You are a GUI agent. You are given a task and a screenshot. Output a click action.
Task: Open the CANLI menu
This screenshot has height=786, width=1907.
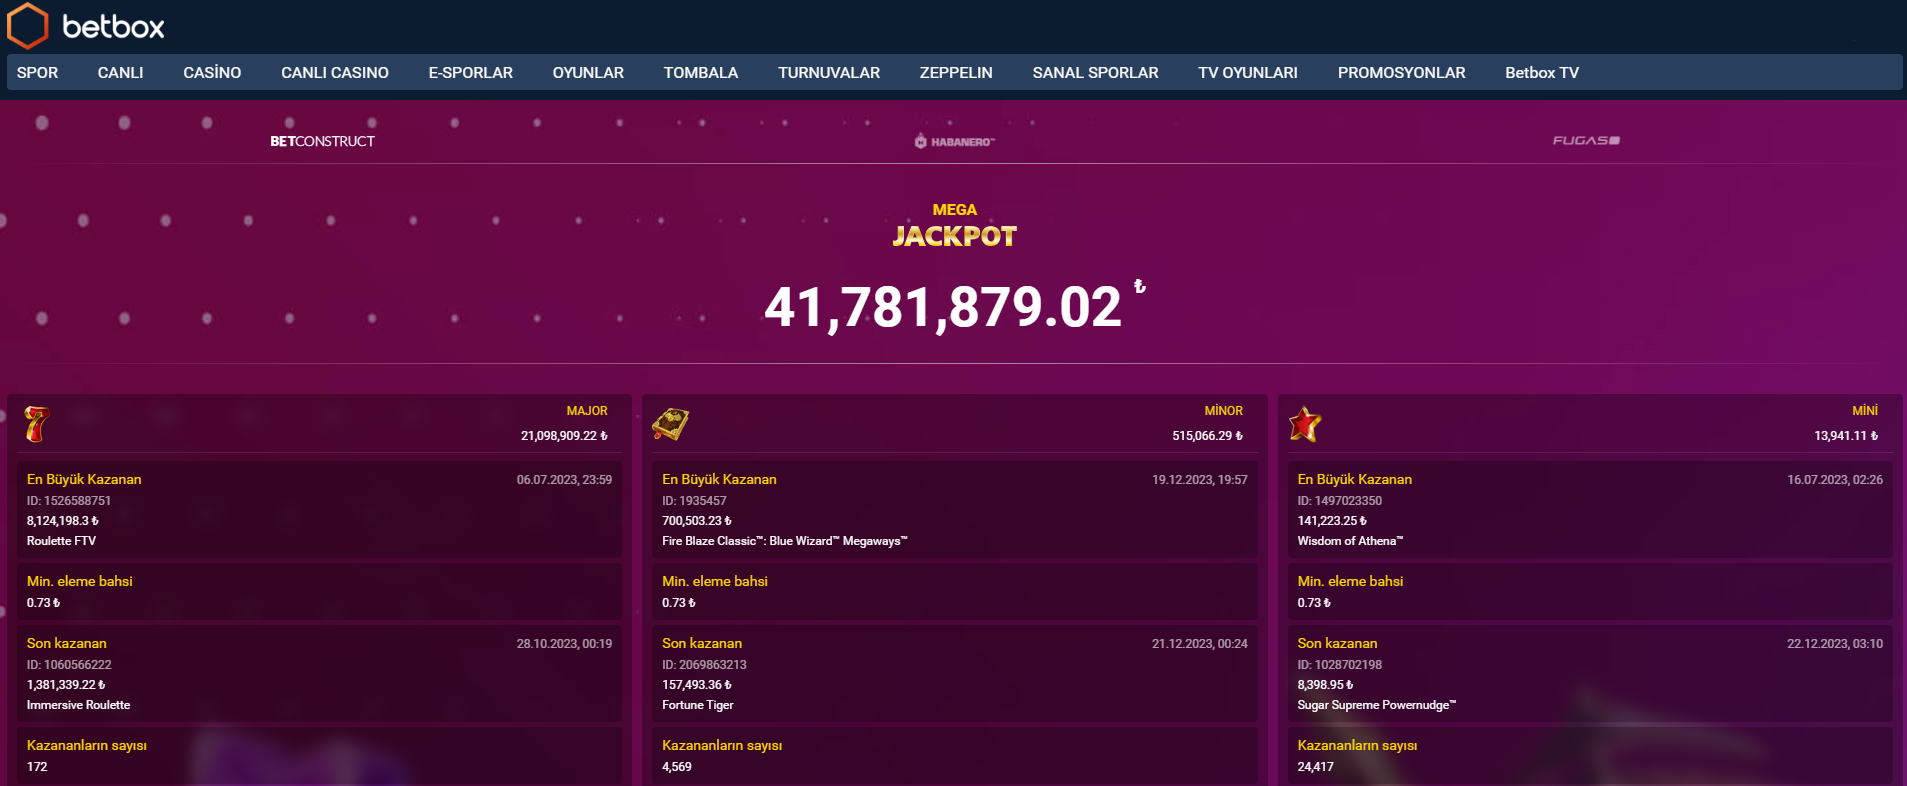pyautogui.click(x=120, y=72)
